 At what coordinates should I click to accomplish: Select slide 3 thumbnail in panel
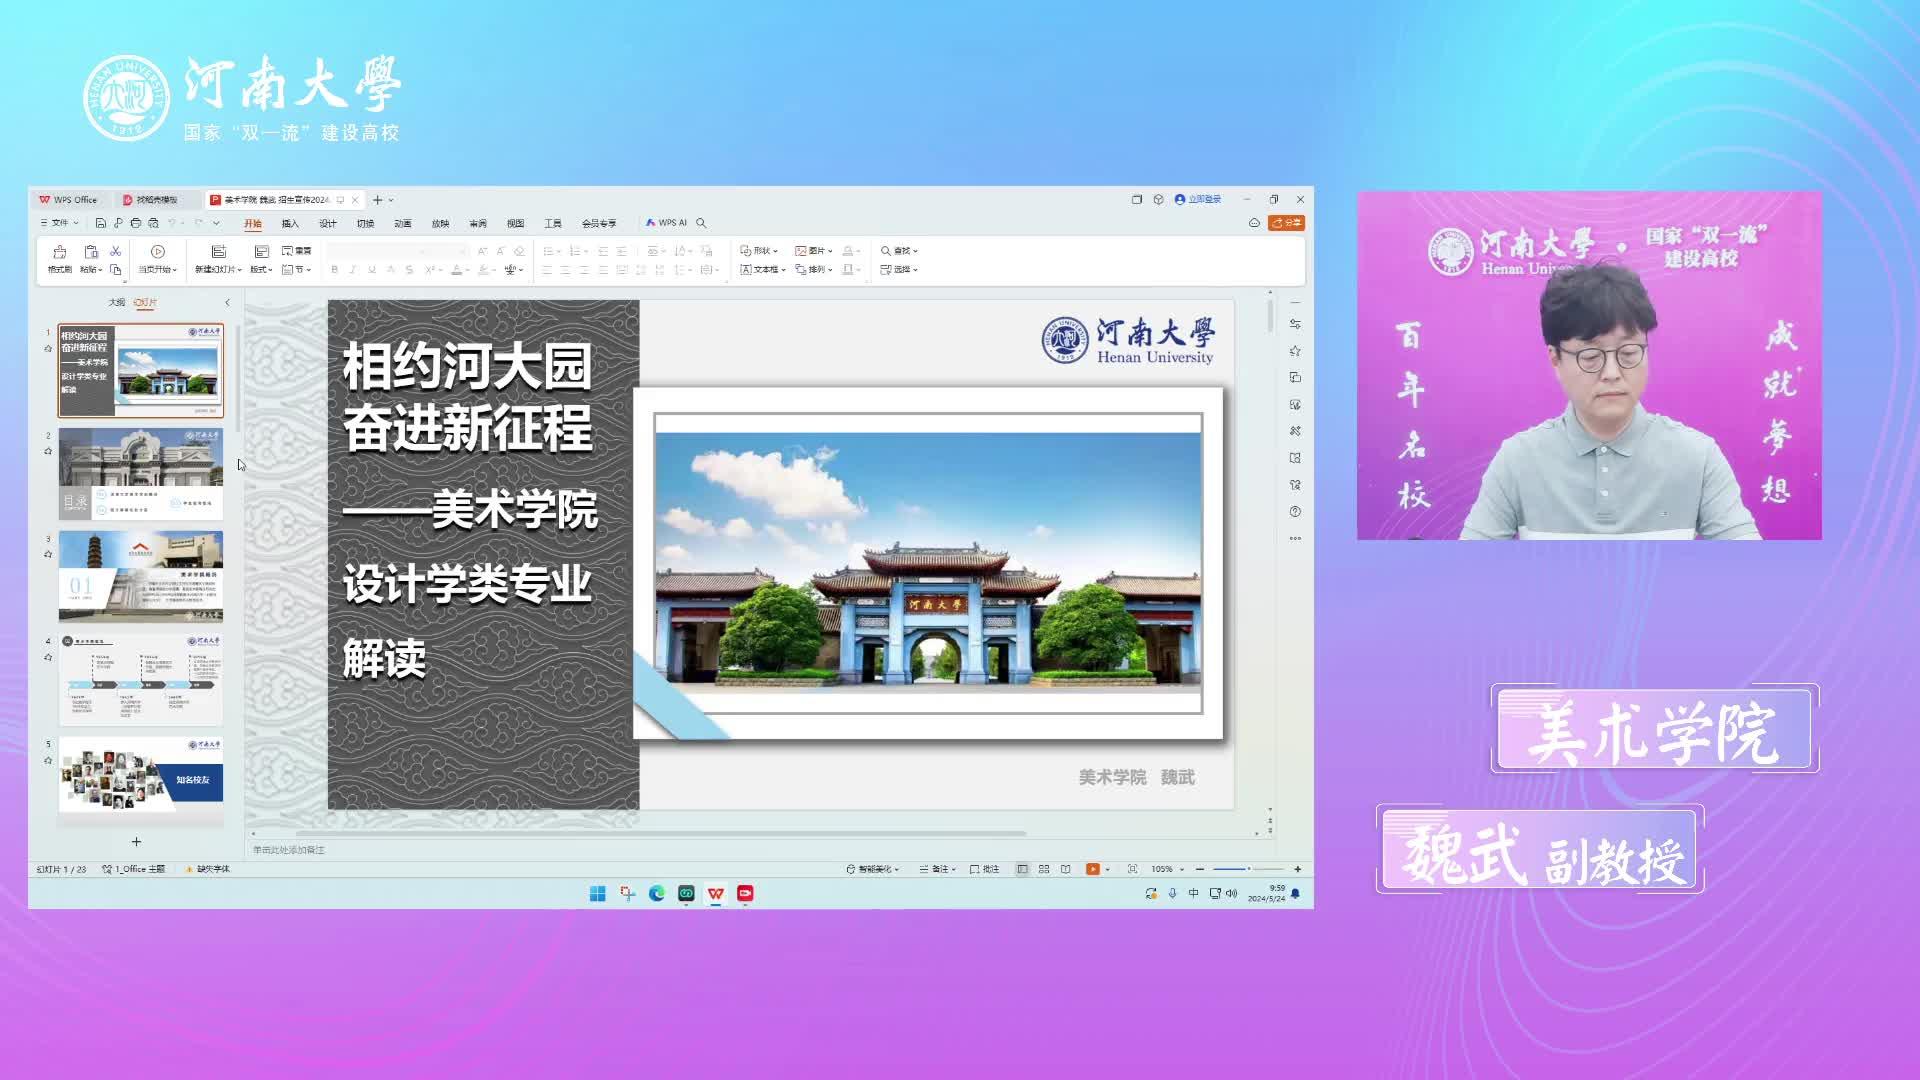coord(141,576)
